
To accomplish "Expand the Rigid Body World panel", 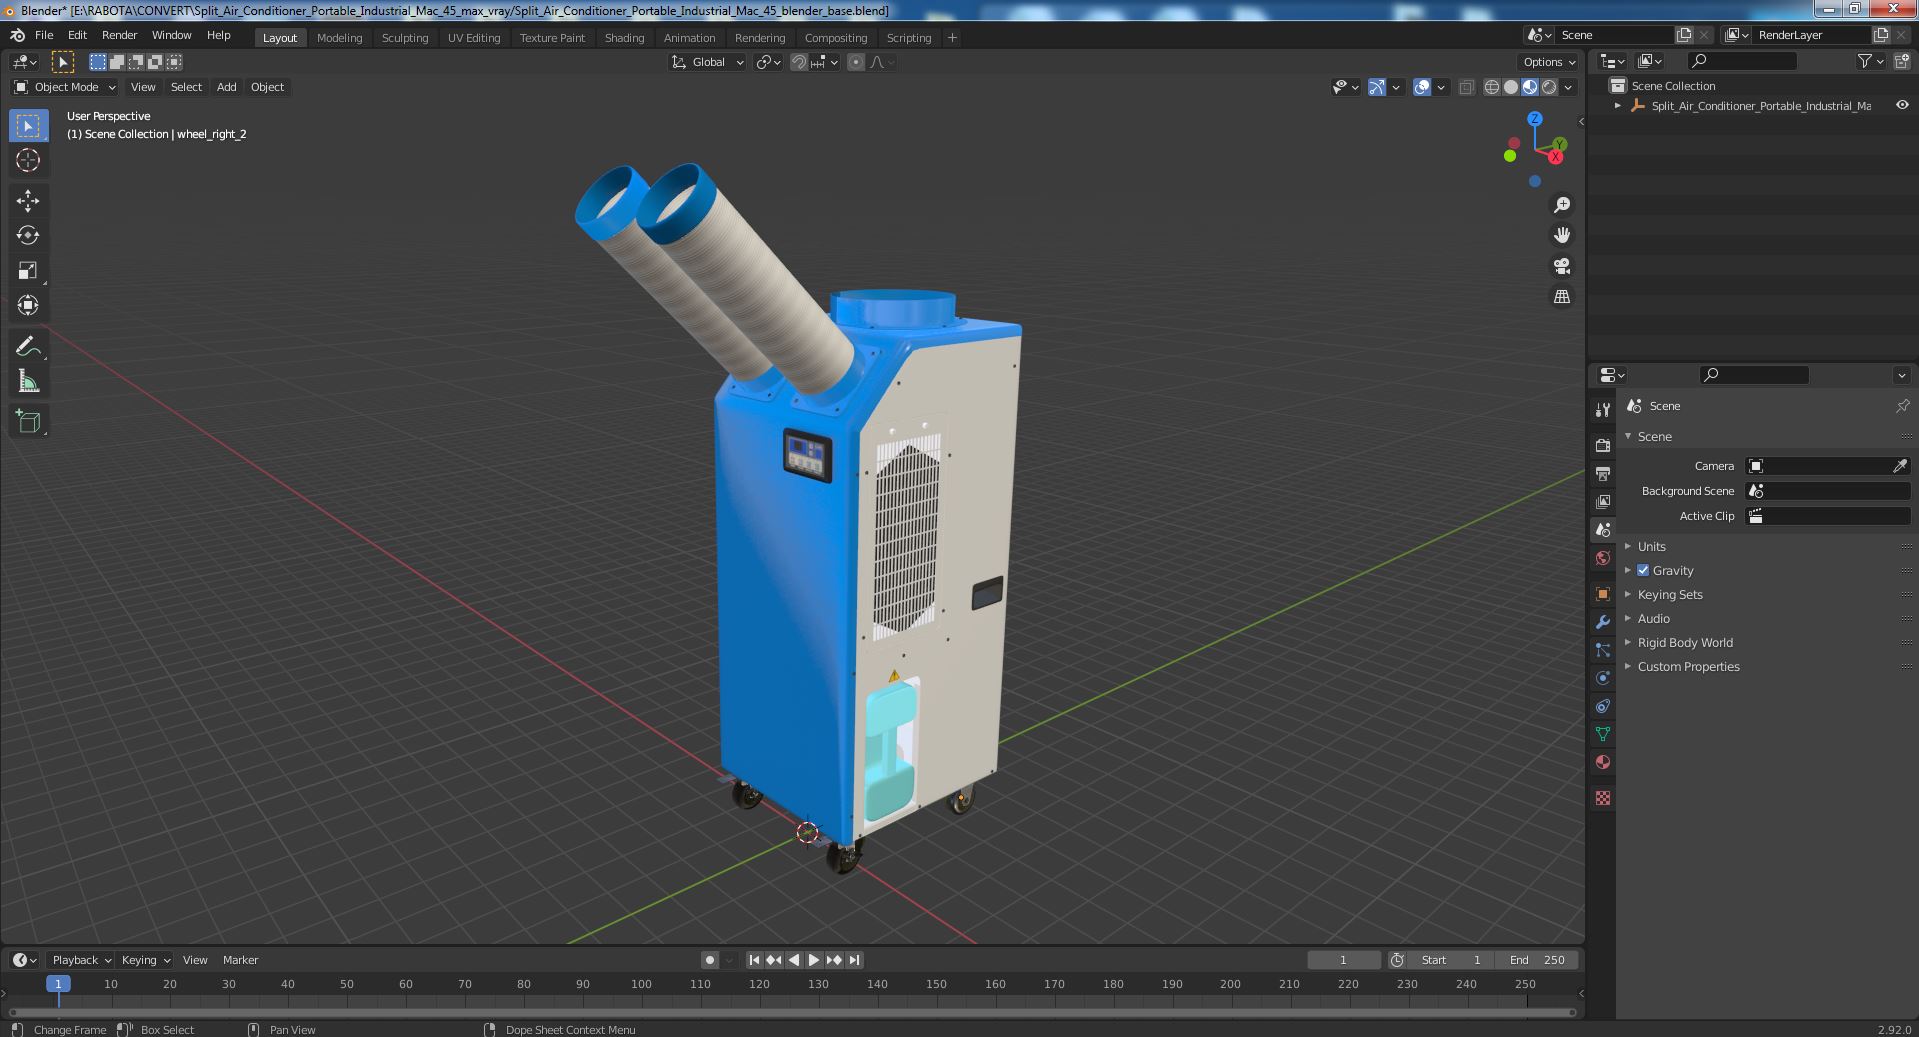I will [1685, 642].
